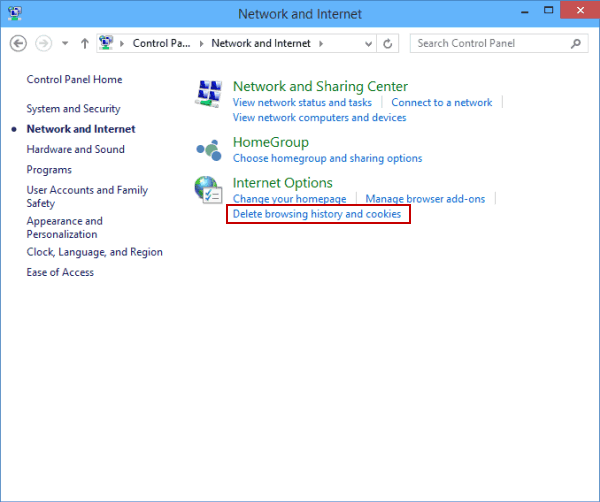Open Manage browser add-ons
This screenshot has height=502, width=600.
pyautogui.click(x=425, y=199)
